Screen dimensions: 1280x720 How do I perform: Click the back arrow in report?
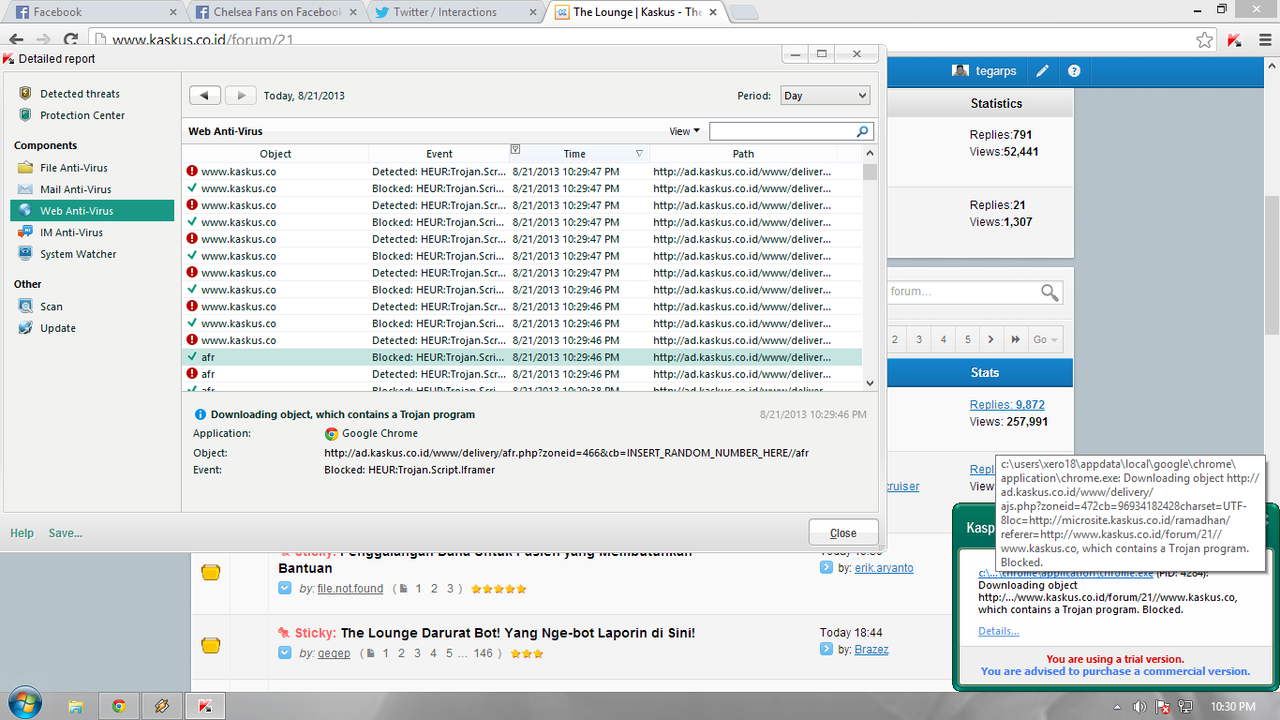pyautogui.click(x=205, y=96)
